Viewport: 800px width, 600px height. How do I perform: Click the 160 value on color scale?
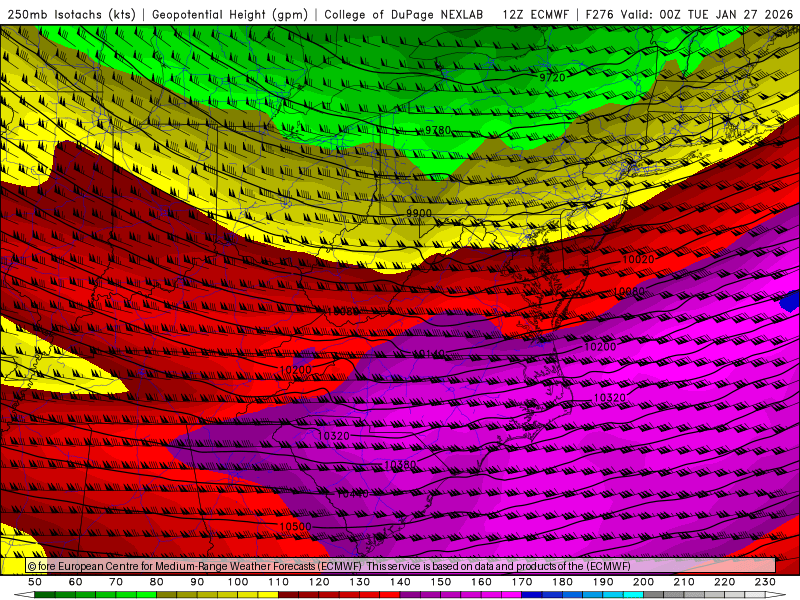(x=481, y=582)
